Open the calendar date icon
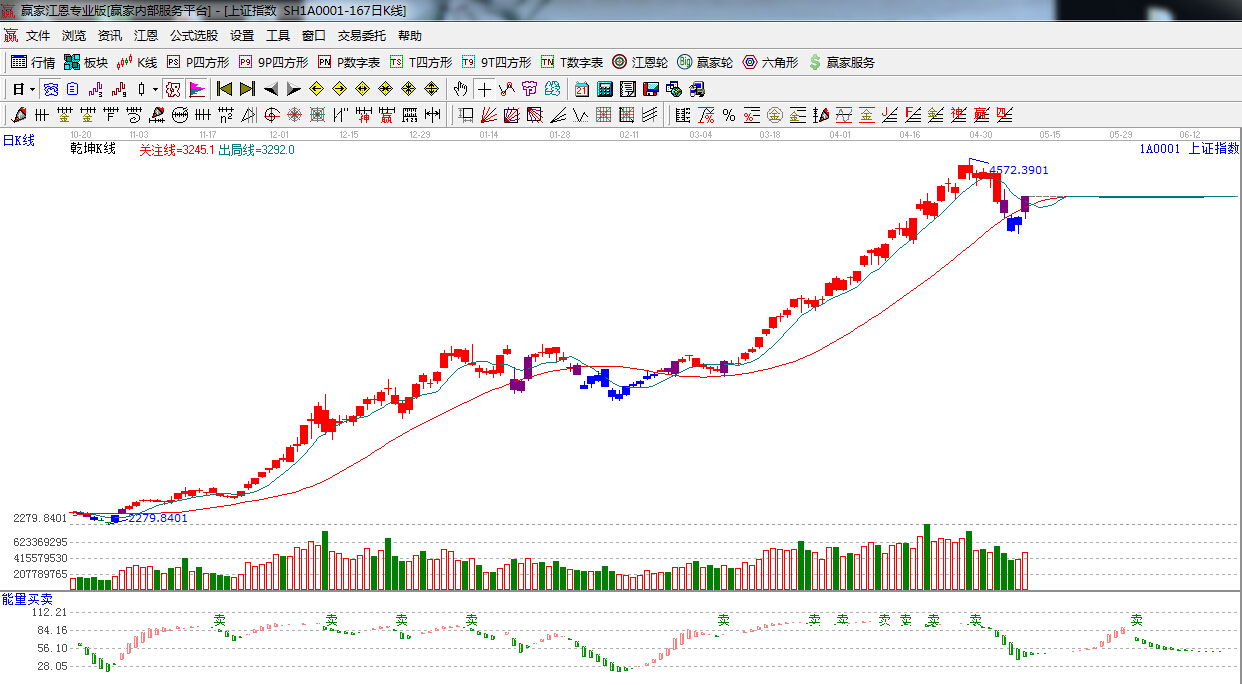Screen dimensions: 1242x685 point(581,89)
